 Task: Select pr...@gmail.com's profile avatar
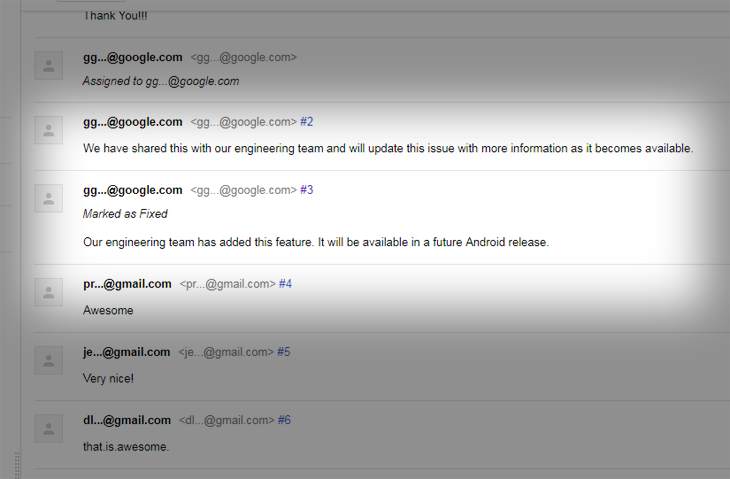coord(48,292)
